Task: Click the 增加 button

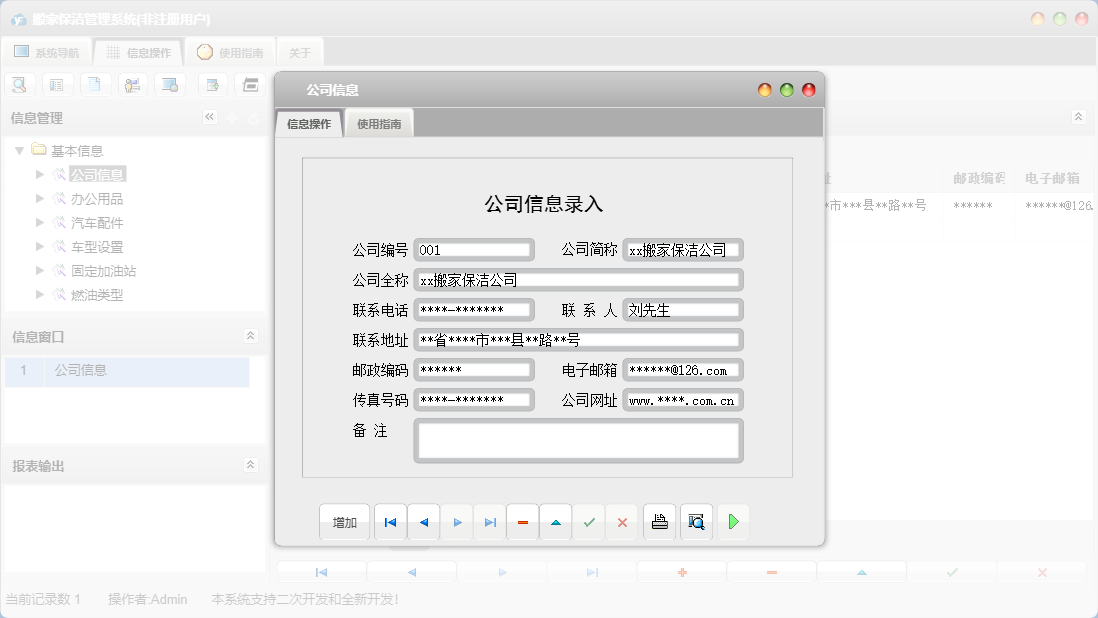Action: [x=344, y=521]
